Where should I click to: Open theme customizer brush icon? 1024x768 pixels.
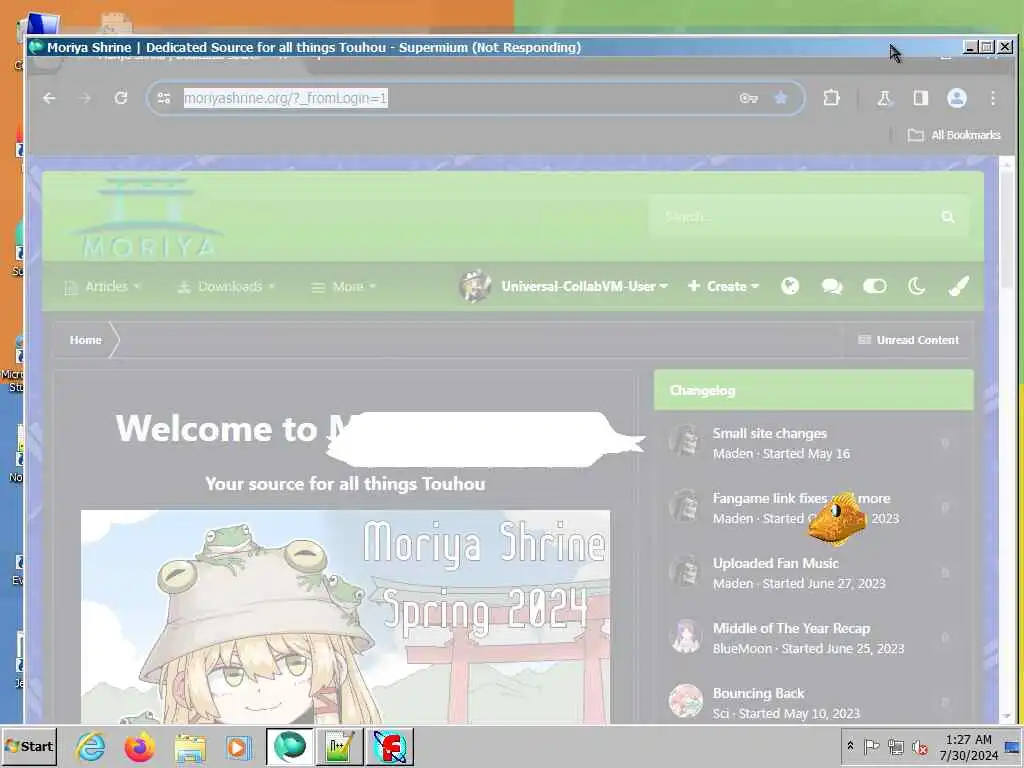[958, 286]
